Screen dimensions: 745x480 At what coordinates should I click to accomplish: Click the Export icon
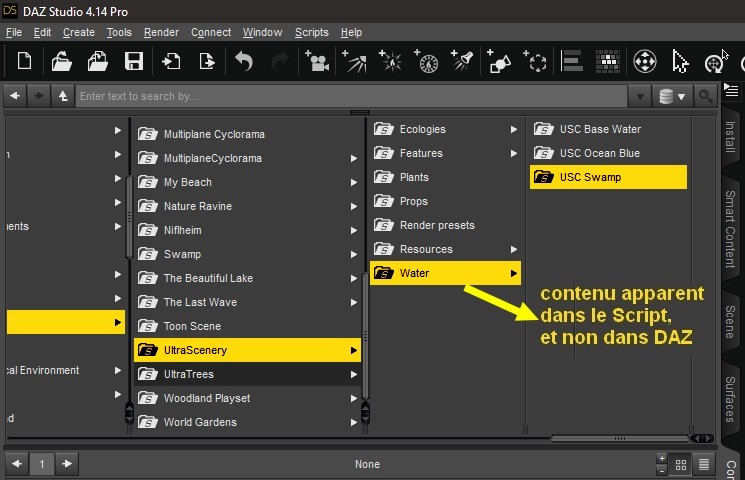pos(207,62)
